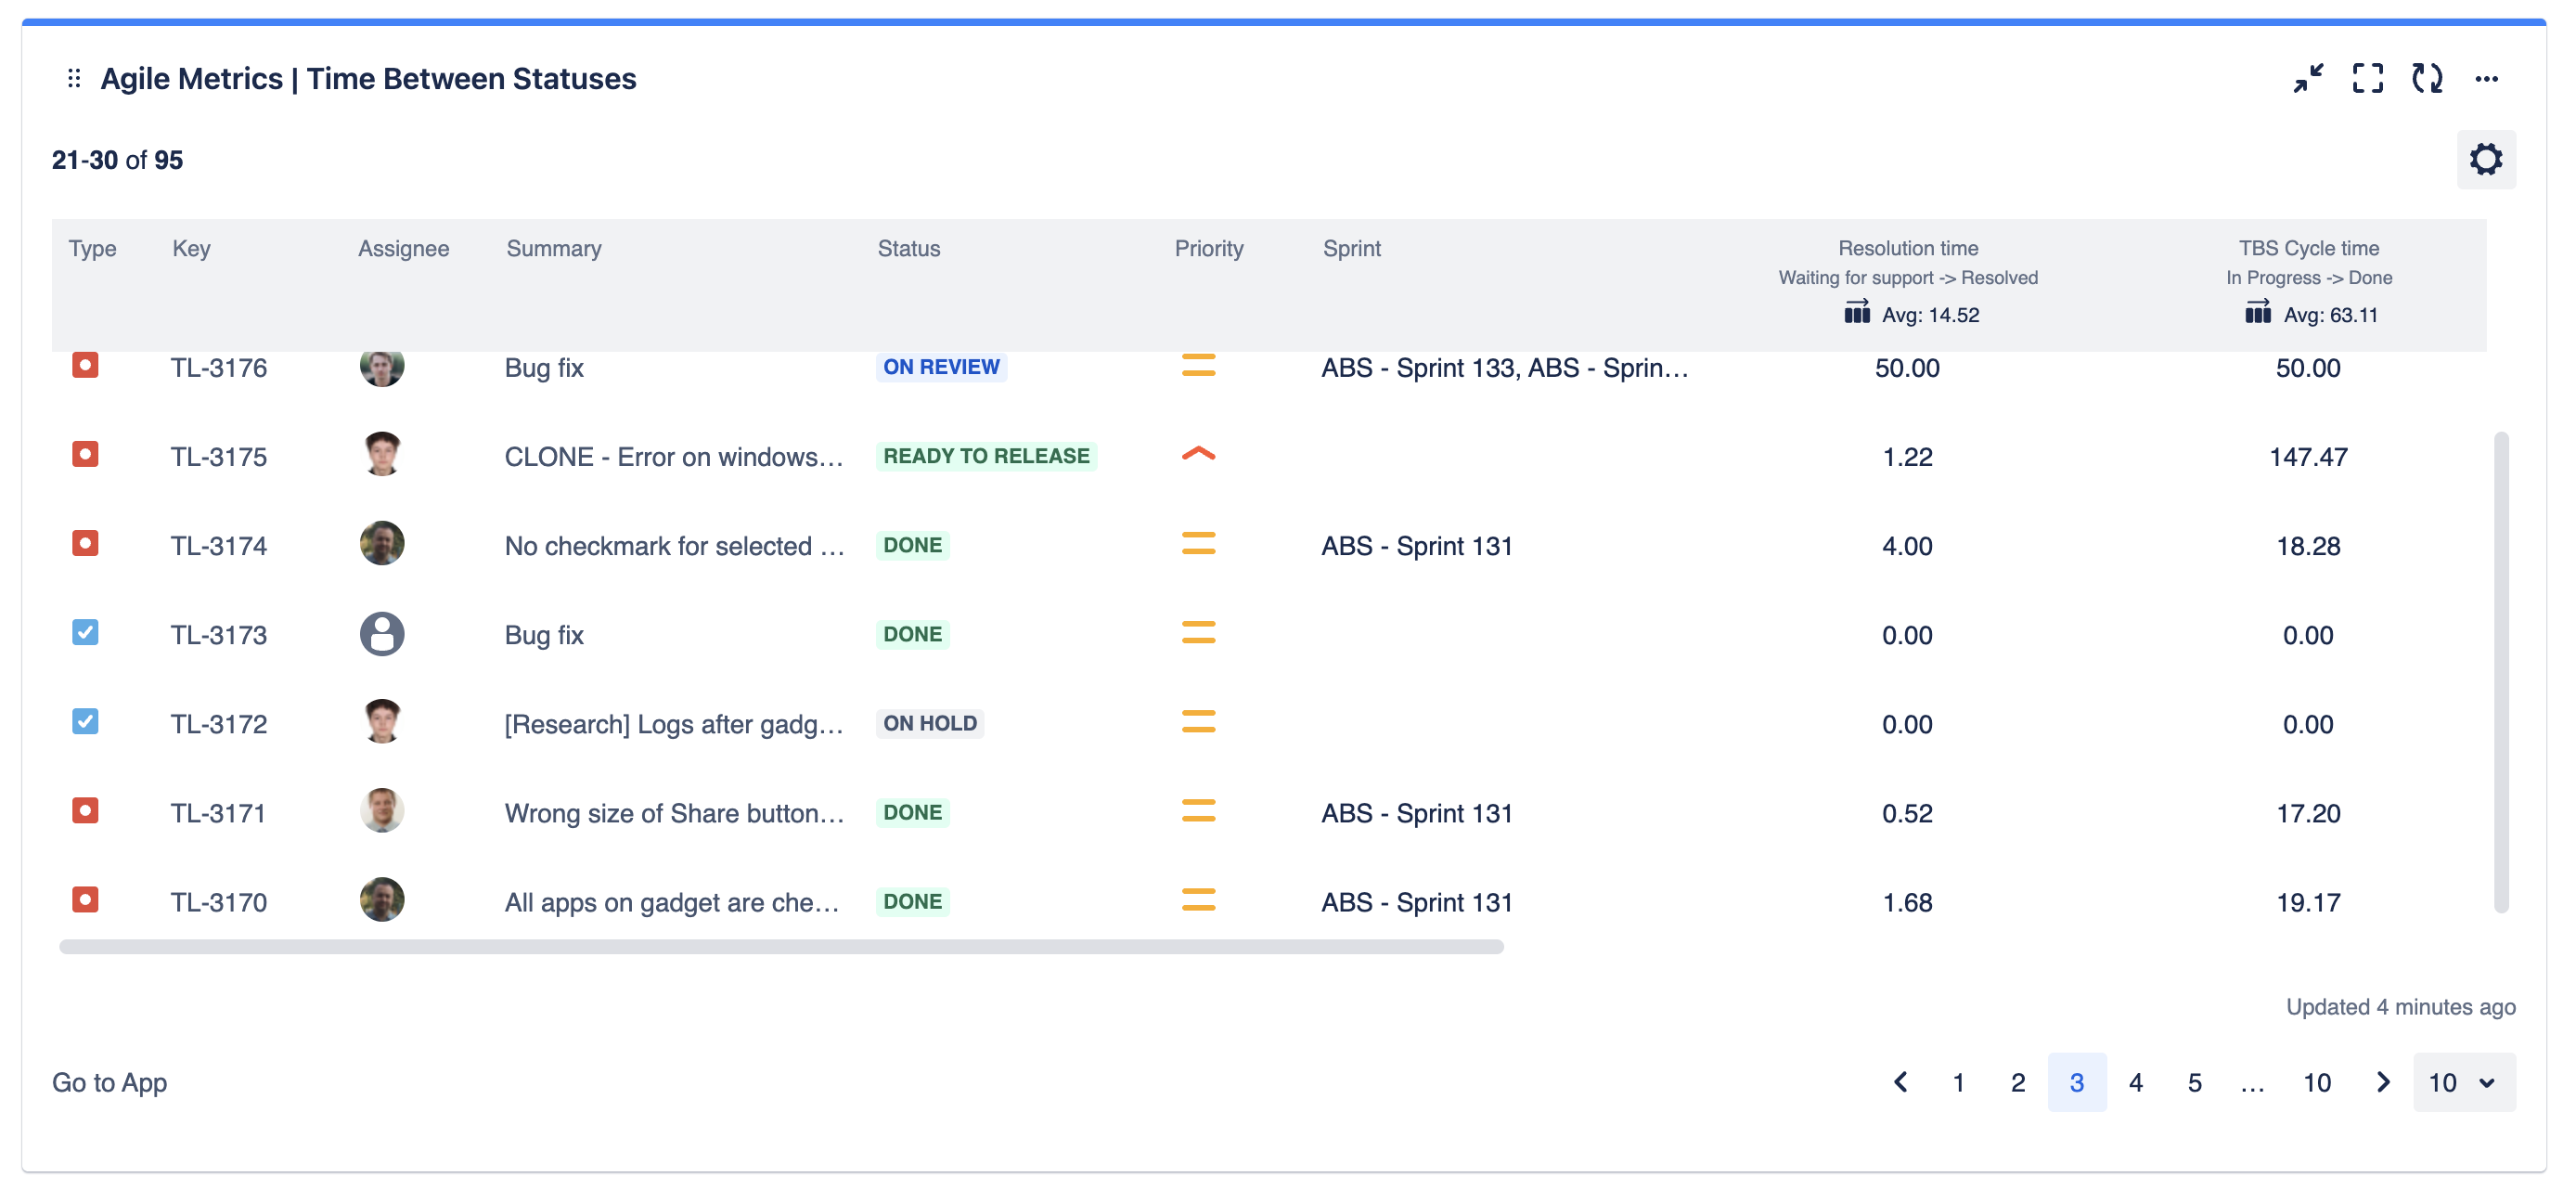Open the assignee avatar for TL-3171
The height and width of the screenshot is (1190, 2576).
coord(382,811)
